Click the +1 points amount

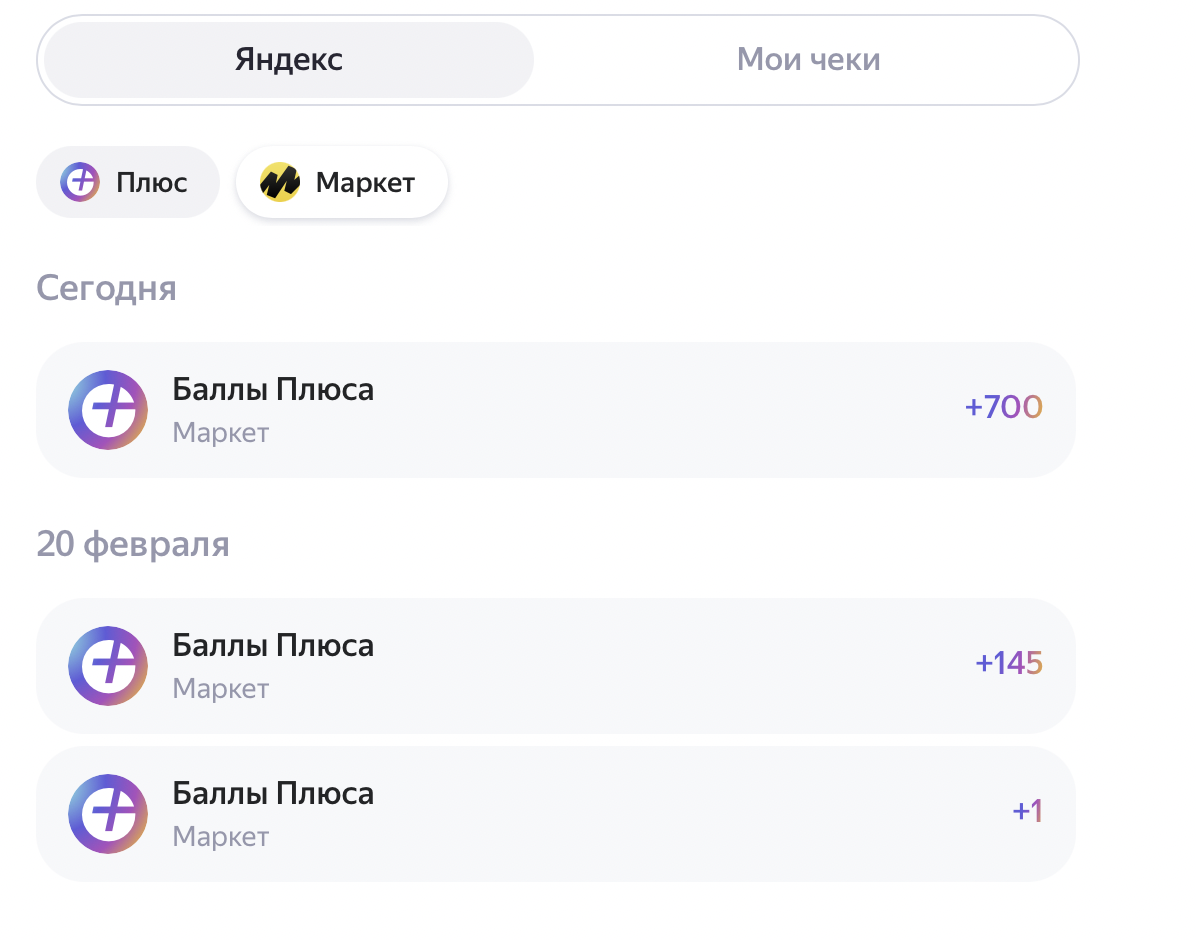(x=1027, y=811)
